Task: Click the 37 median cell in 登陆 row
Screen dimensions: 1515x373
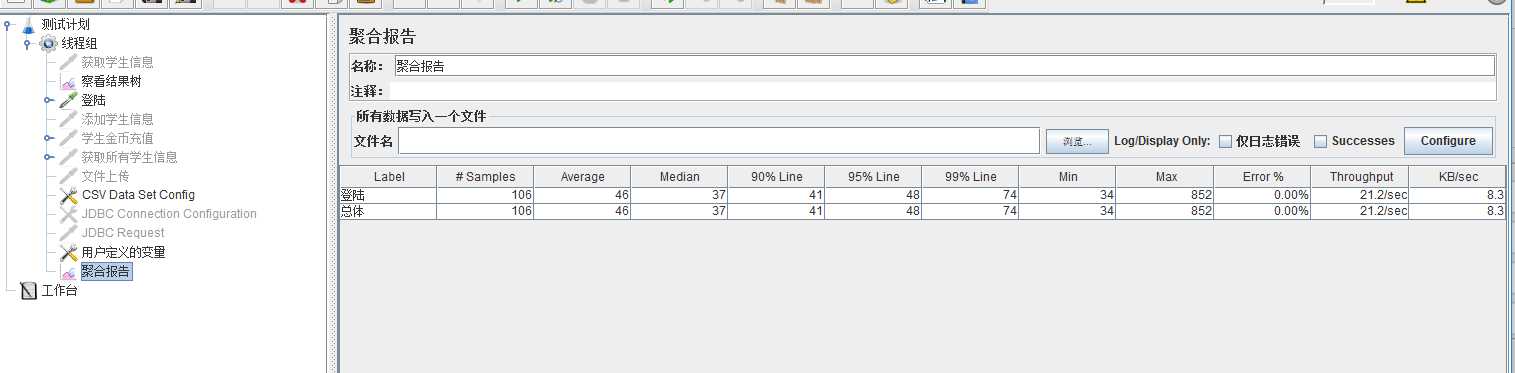Action: point(679,195)
